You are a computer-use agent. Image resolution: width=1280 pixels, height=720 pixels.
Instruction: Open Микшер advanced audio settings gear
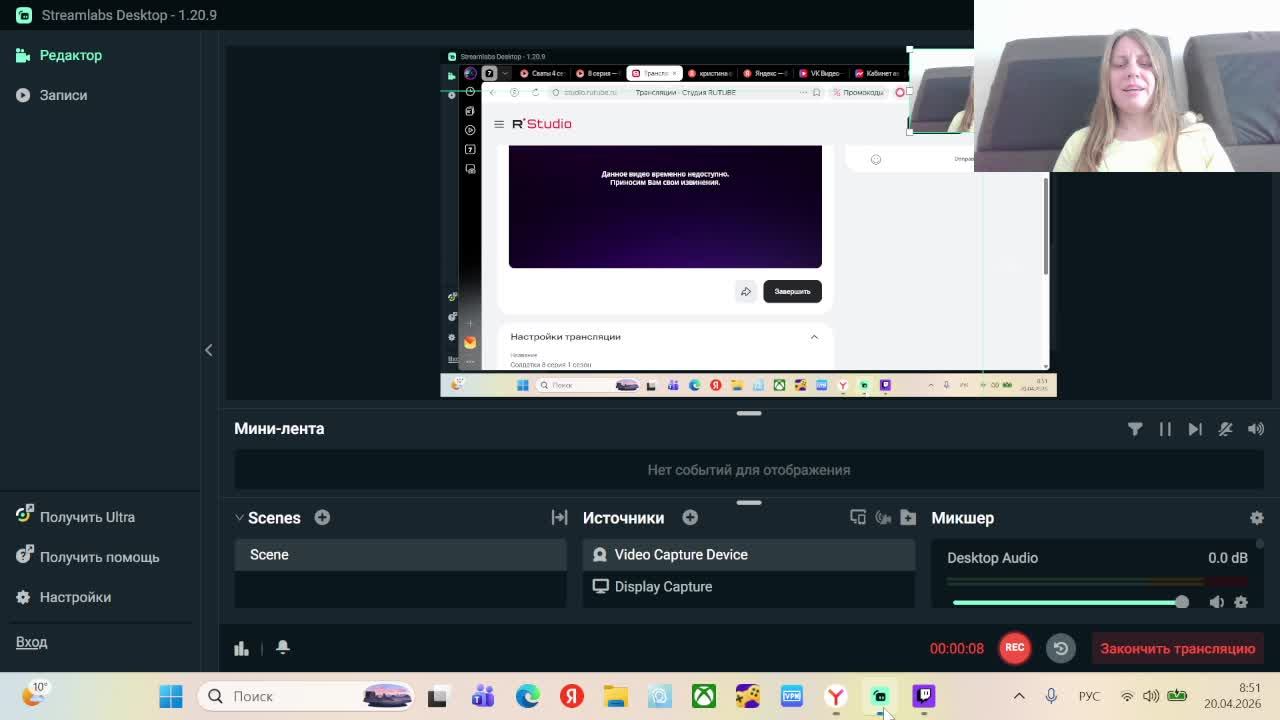[1257, 518]
